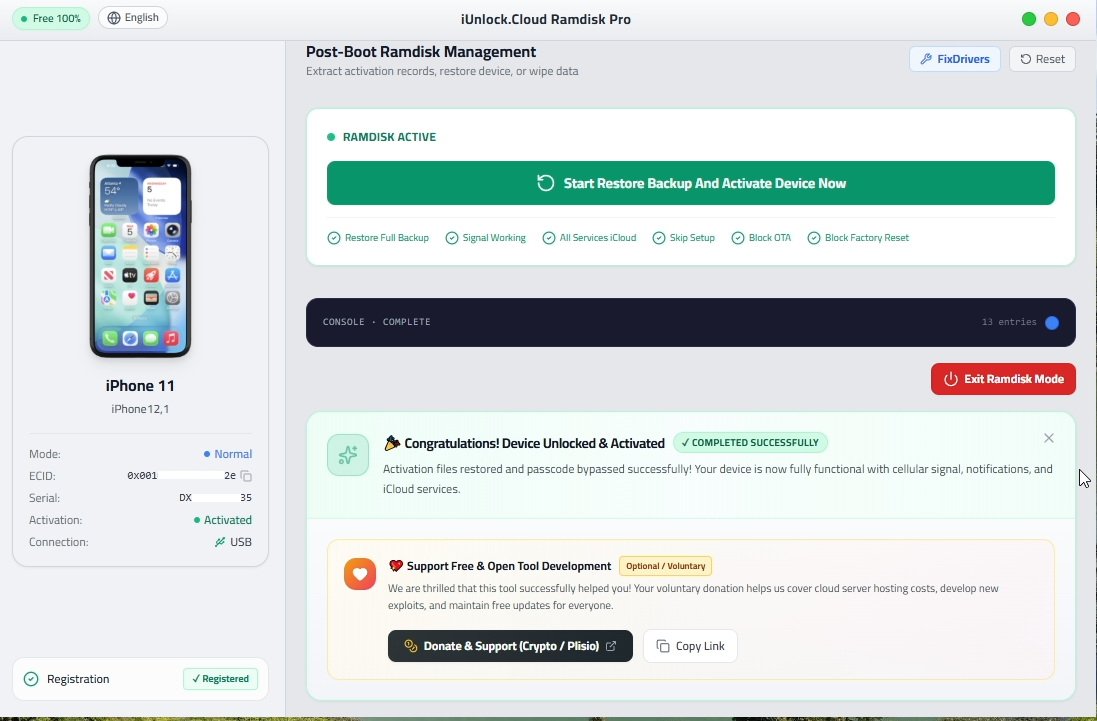Click the iPhone12,1 model identifier
Image resolution: width=1097 pixels, height=721 pixels.
click(140, 409)
